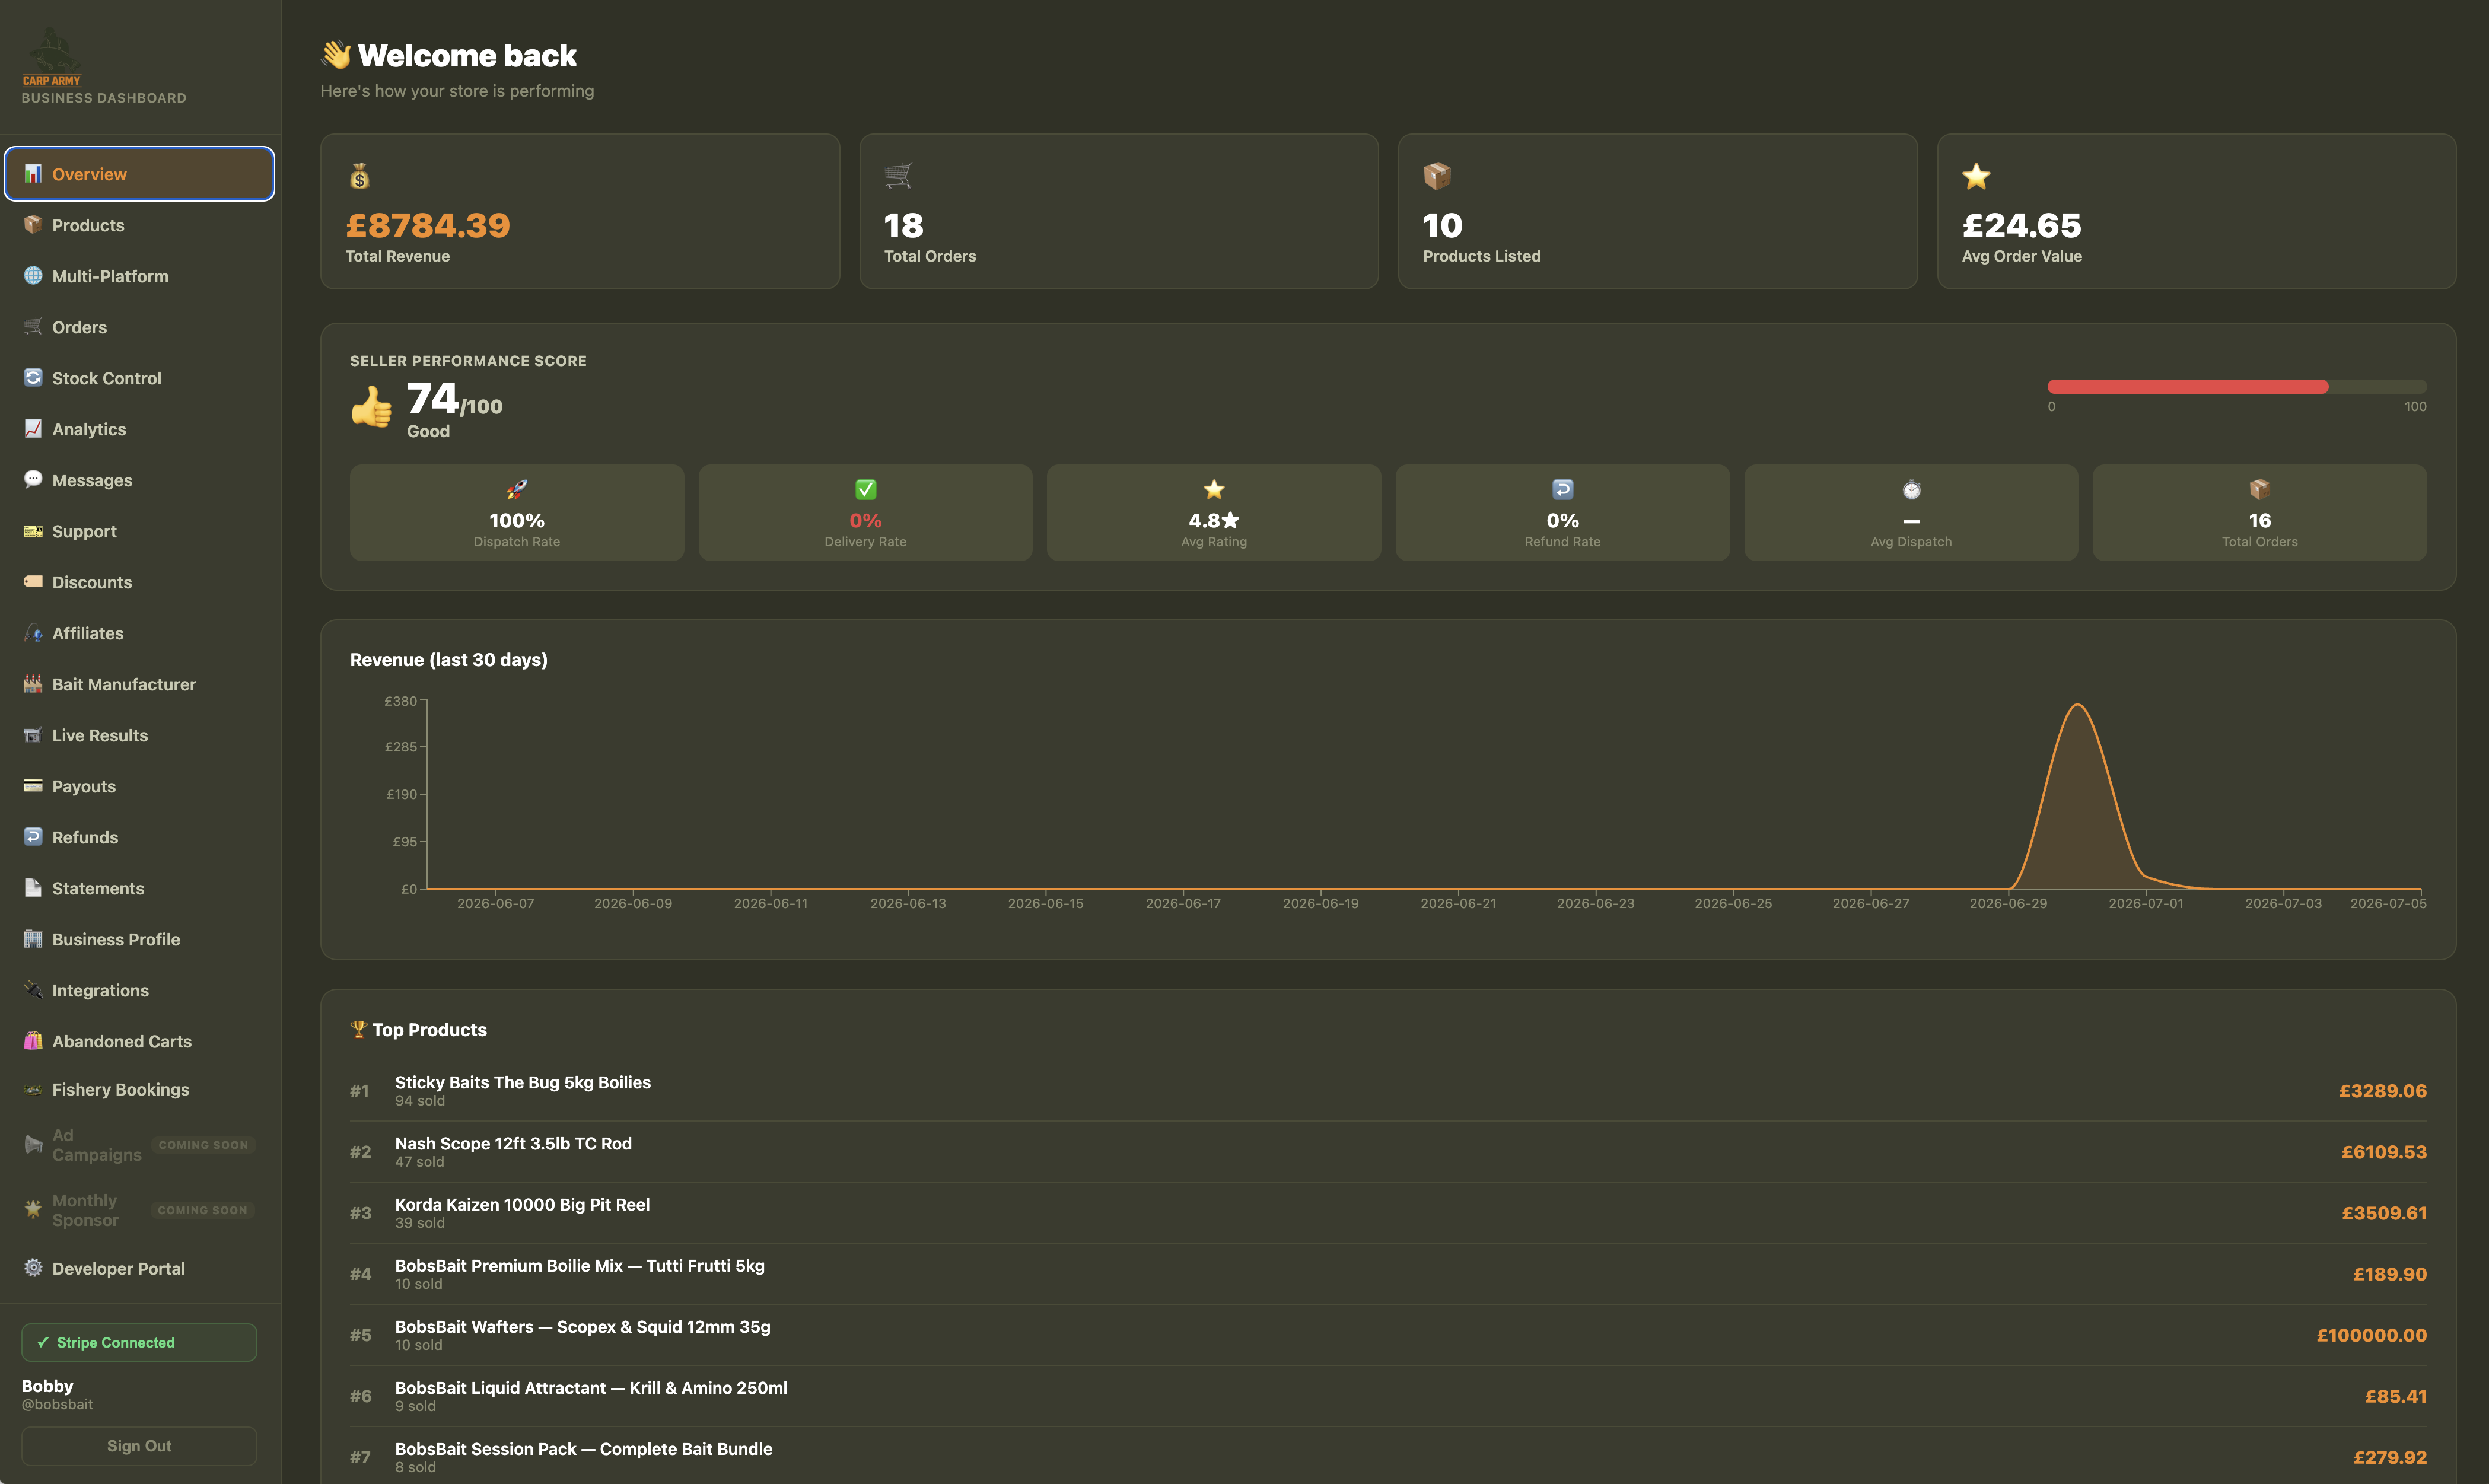Screen dimensions: 2489x1484
Task: Open the Products menu item
Action: [x=139, y=225]
